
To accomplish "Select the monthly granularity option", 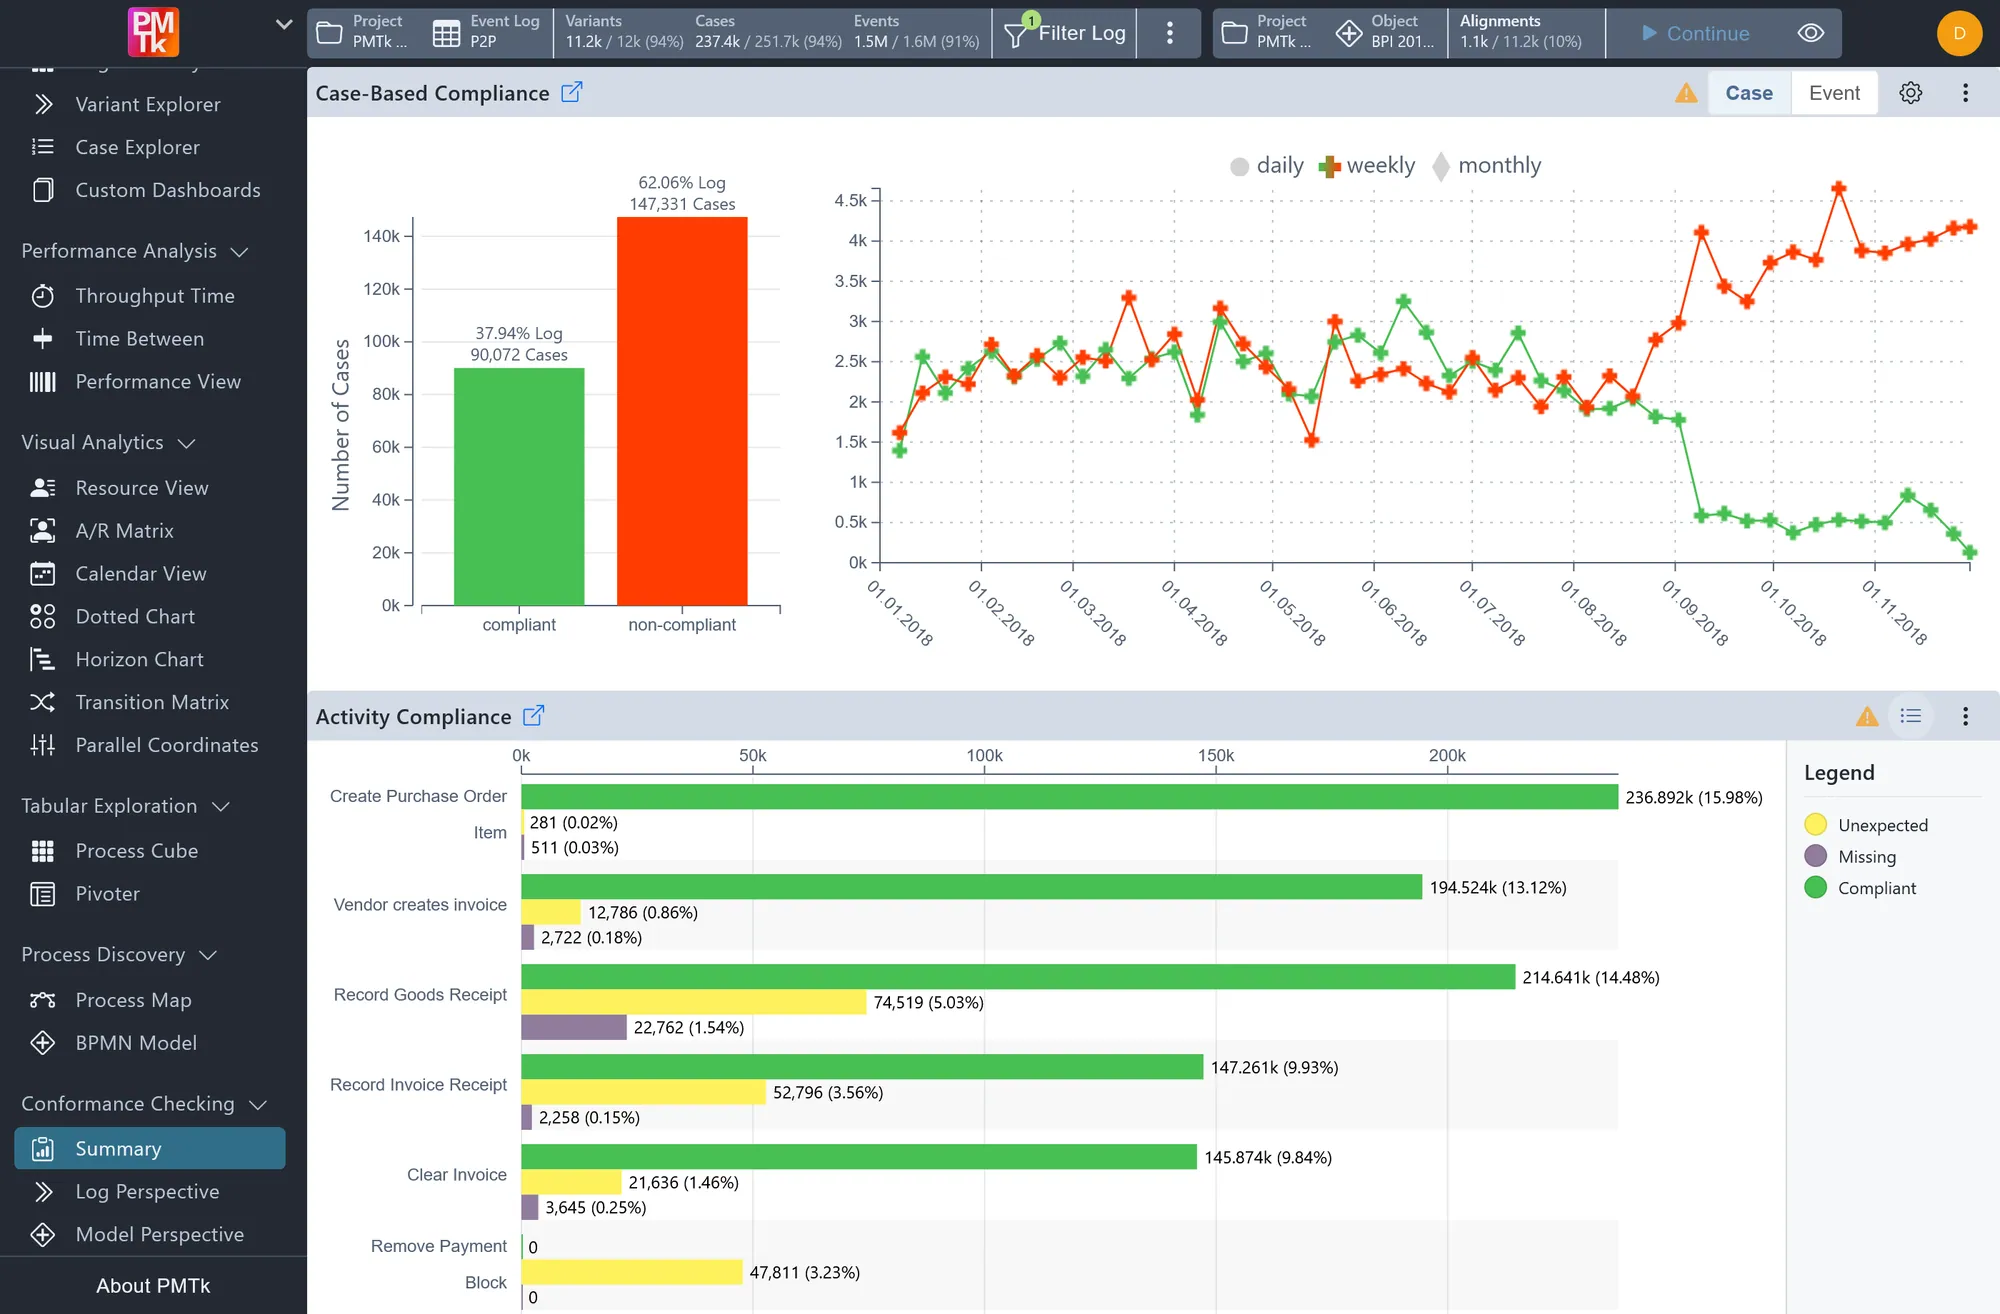I will pyautogui.click(x=1487, y=166).
